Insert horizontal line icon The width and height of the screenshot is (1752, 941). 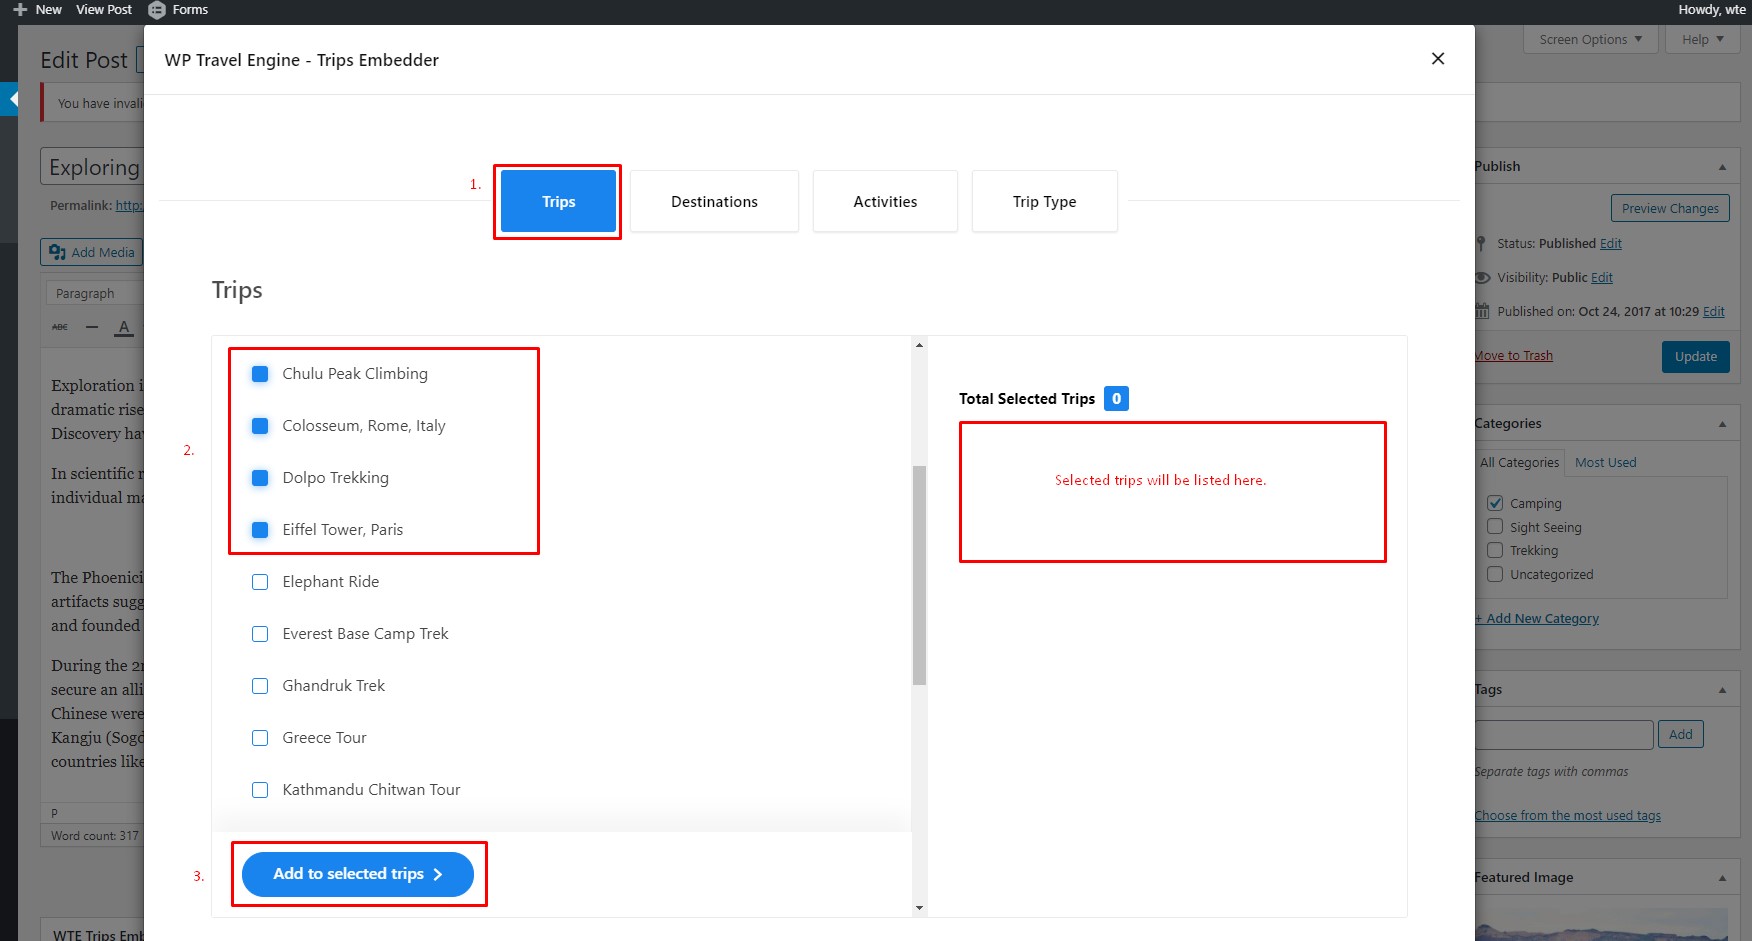[92, 327]
